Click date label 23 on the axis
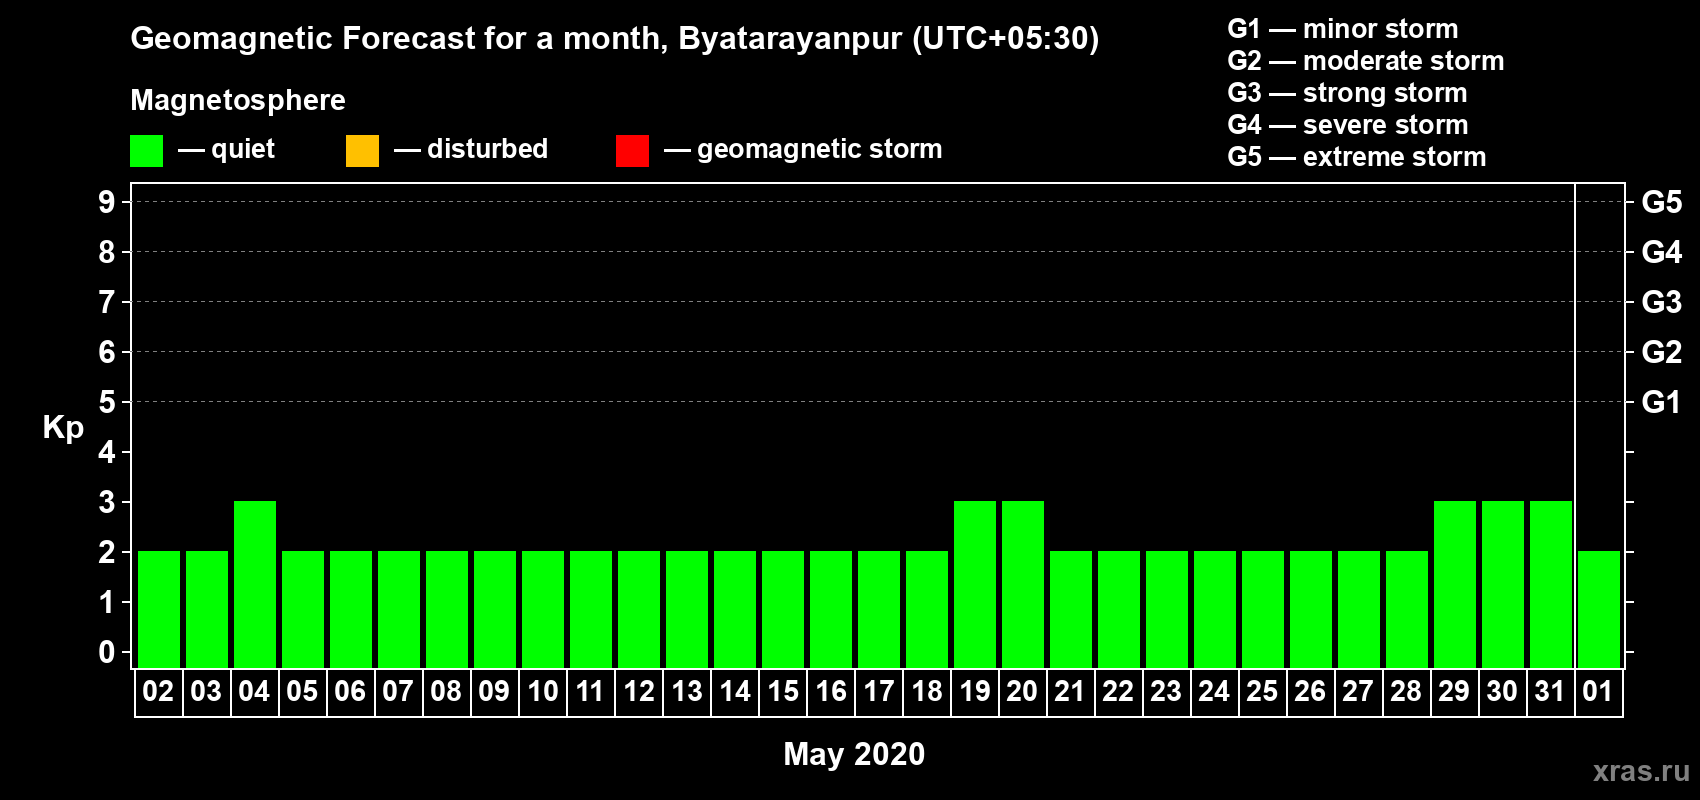The width and height of the screenshot is (1700, 800). point(1166,692)
